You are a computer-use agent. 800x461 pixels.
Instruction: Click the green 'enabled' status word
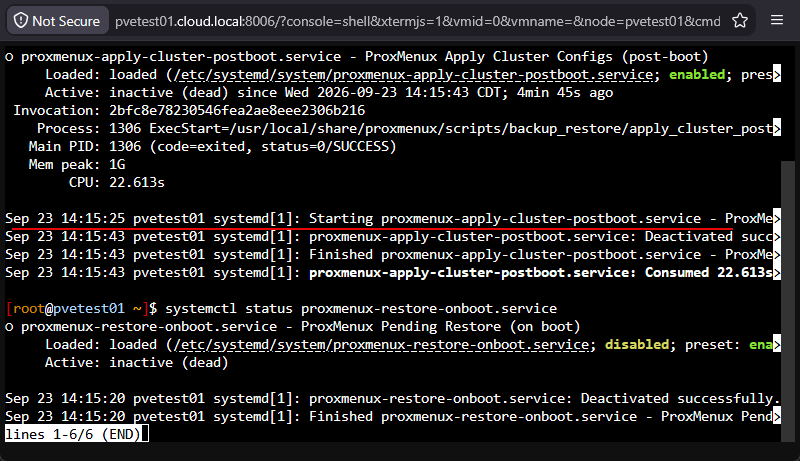pyautogui.click(x=697, y=74)
